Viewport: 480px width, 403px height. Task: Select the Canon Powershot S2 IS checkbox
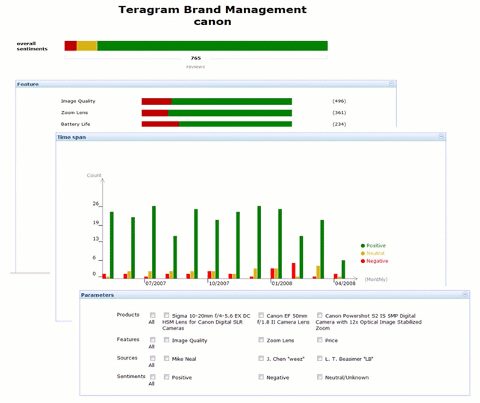coord(320,315)
